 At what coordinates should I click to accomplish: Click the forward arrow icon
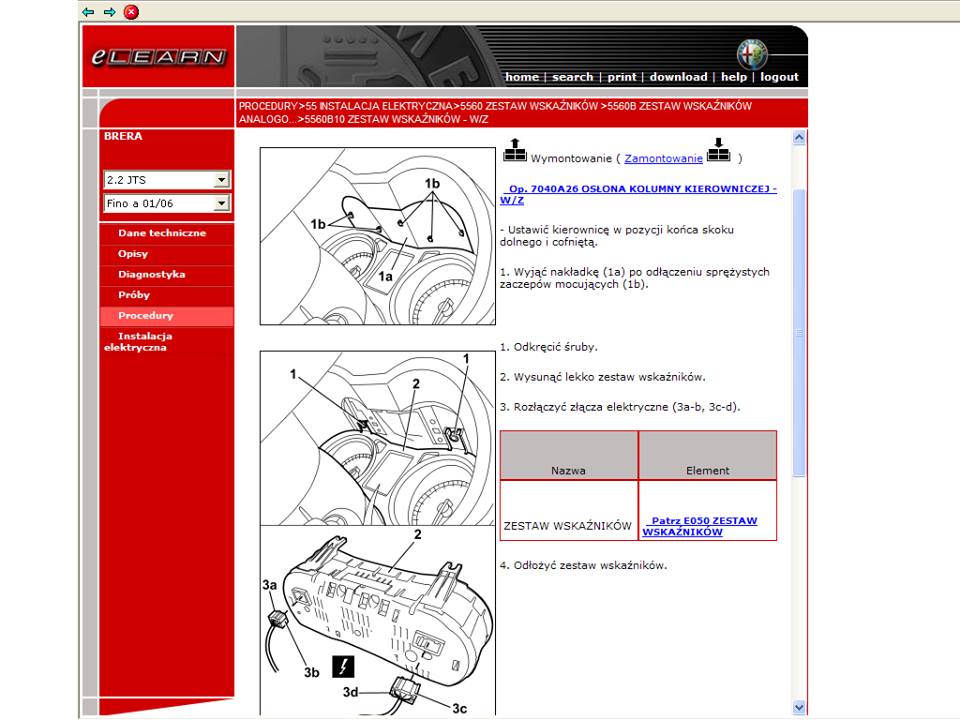[110, 12]
